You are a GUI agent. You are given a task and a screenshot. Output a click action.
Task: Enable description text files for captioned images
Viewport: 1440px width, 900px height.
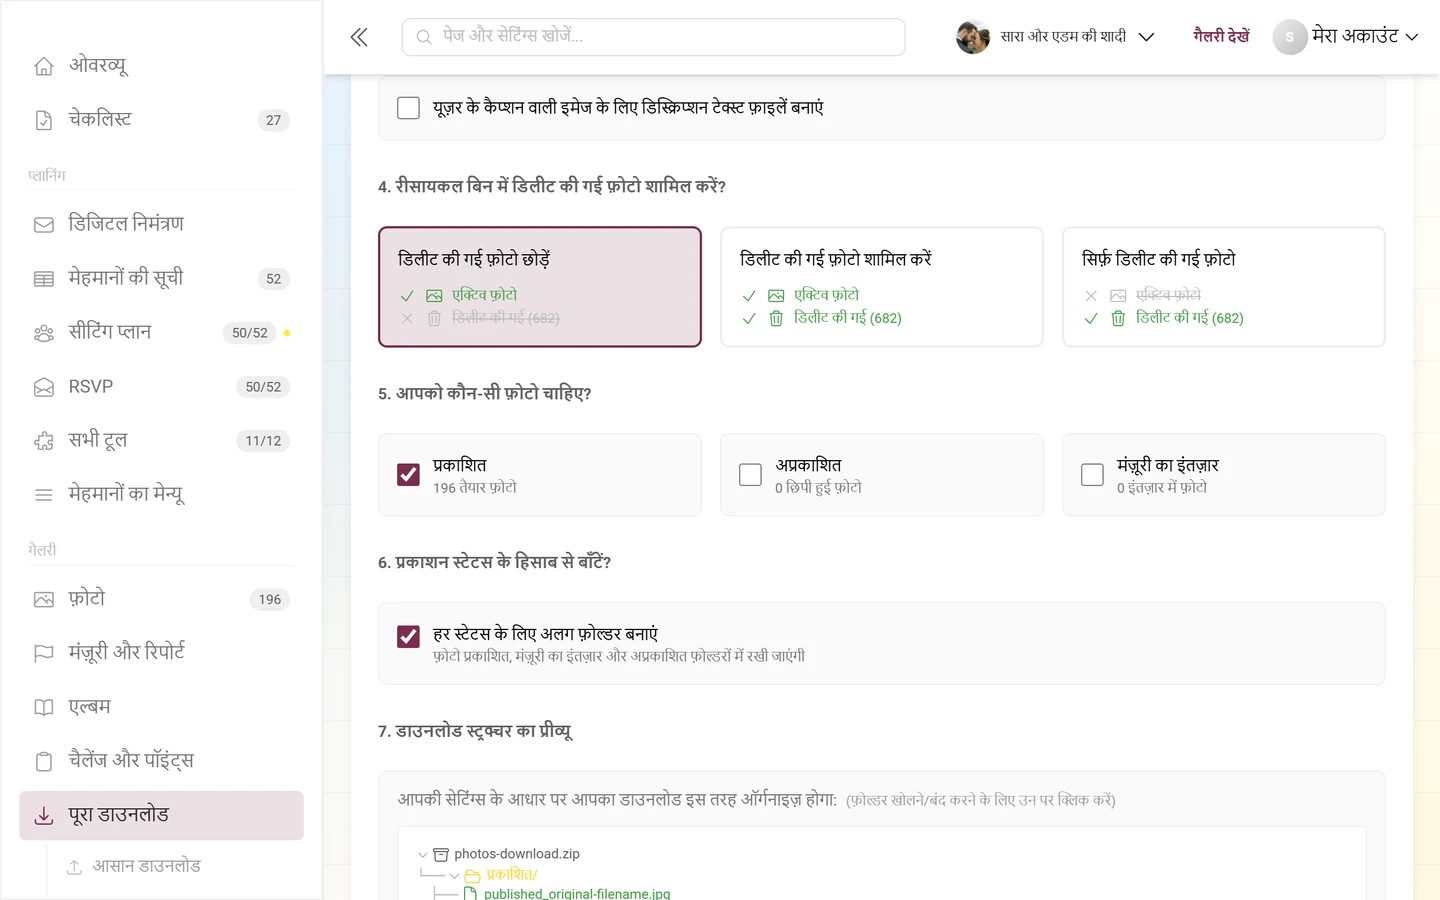[408, 107]
